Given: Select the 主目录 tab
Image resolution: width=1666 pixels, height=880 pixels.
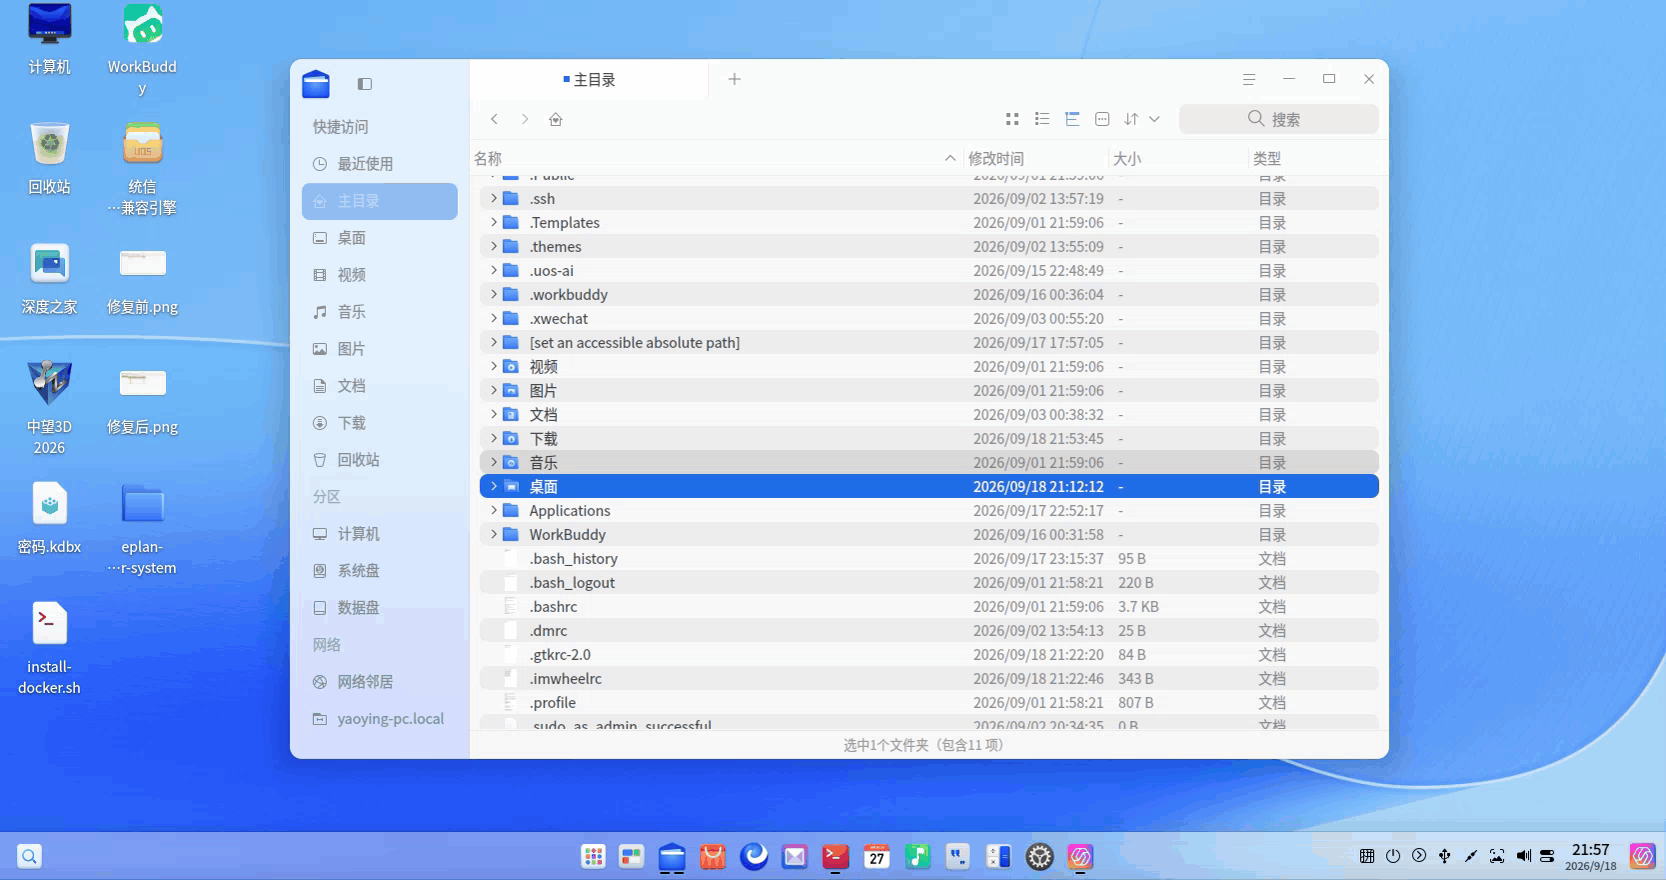Looking at the screenshot, I should point(589,80).
